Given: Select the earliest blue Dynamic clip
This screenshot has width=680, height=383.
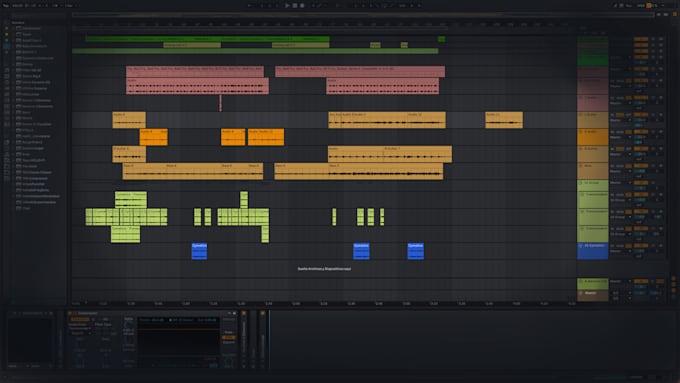Looking at the screenshot, I should click(x=199, y=251).
